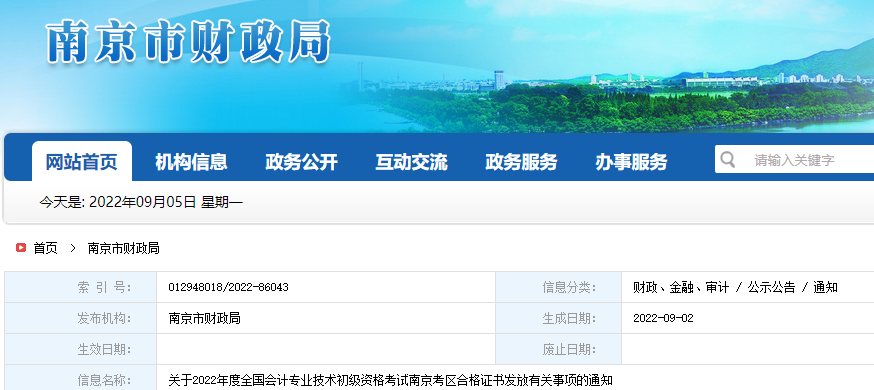Click the notice title starting 关于2022年度全国会计
The height and width of the screenshot is (390, 874).
(391, 381)
